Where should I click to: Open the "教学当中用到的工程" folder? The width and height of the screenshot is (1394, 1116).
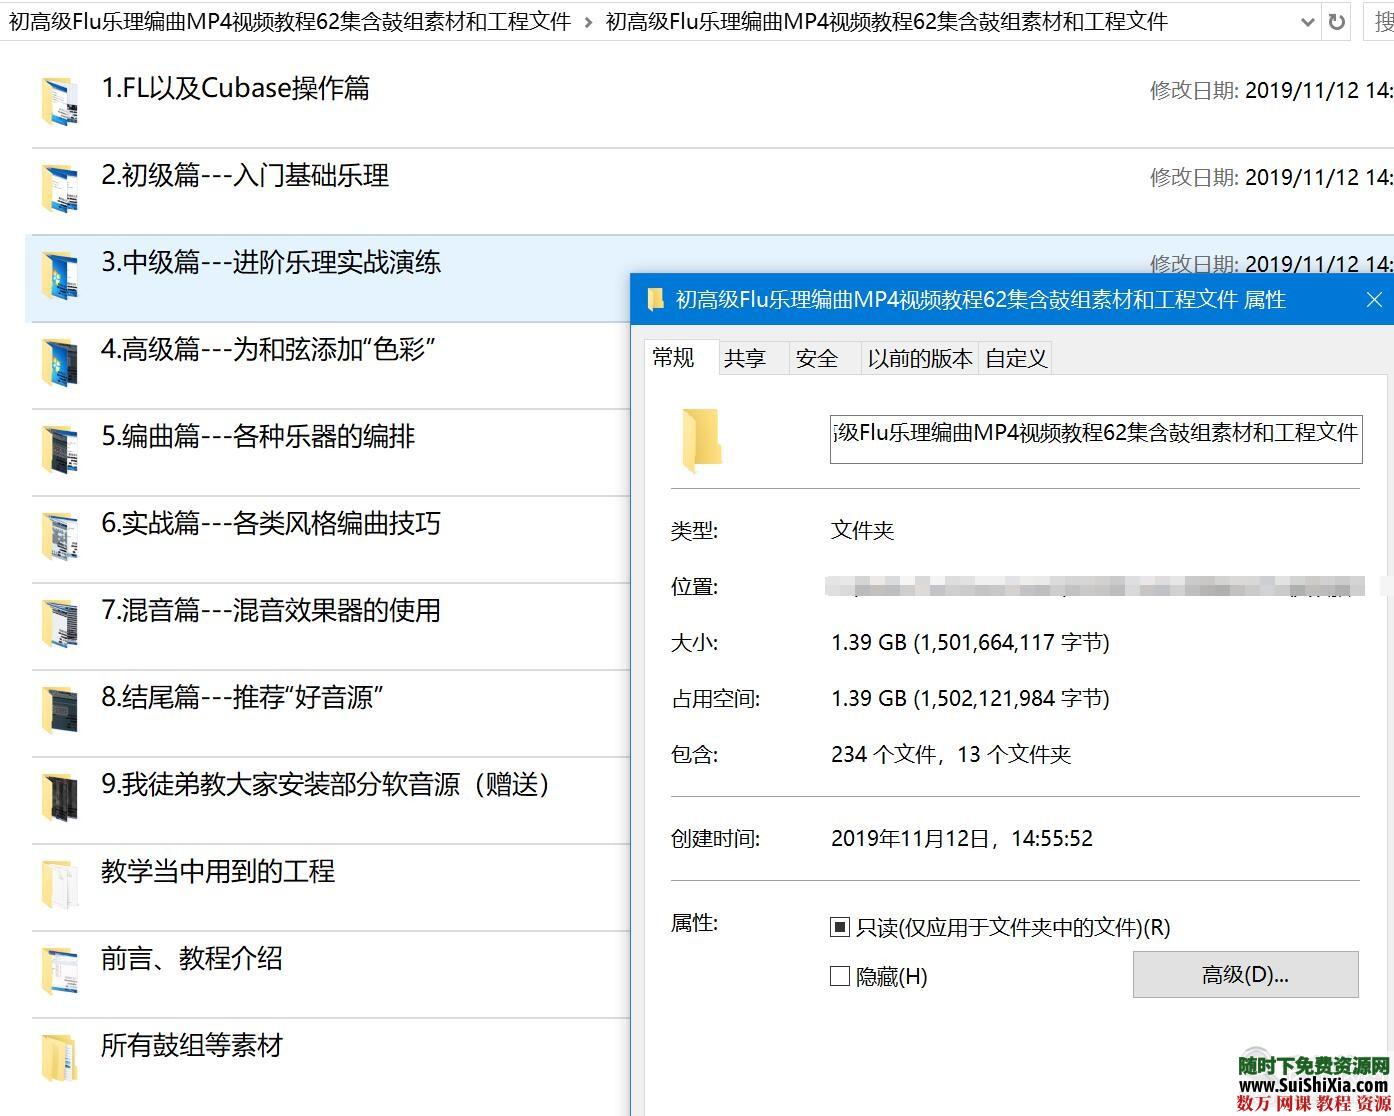tap(218, 872)
